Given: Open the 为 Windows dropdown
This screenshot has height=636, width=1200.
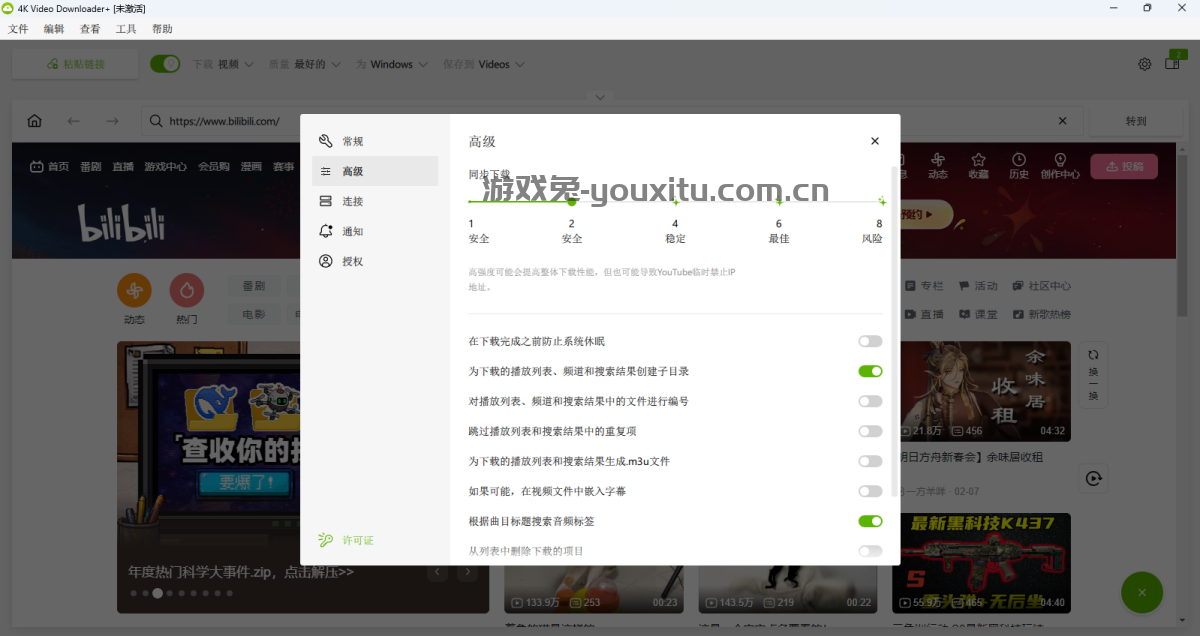Looking at the screenshot, I should (392, 64).
